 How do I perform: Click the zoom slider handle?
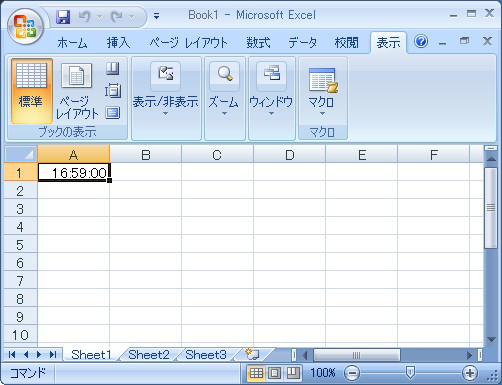click(410, 373)
